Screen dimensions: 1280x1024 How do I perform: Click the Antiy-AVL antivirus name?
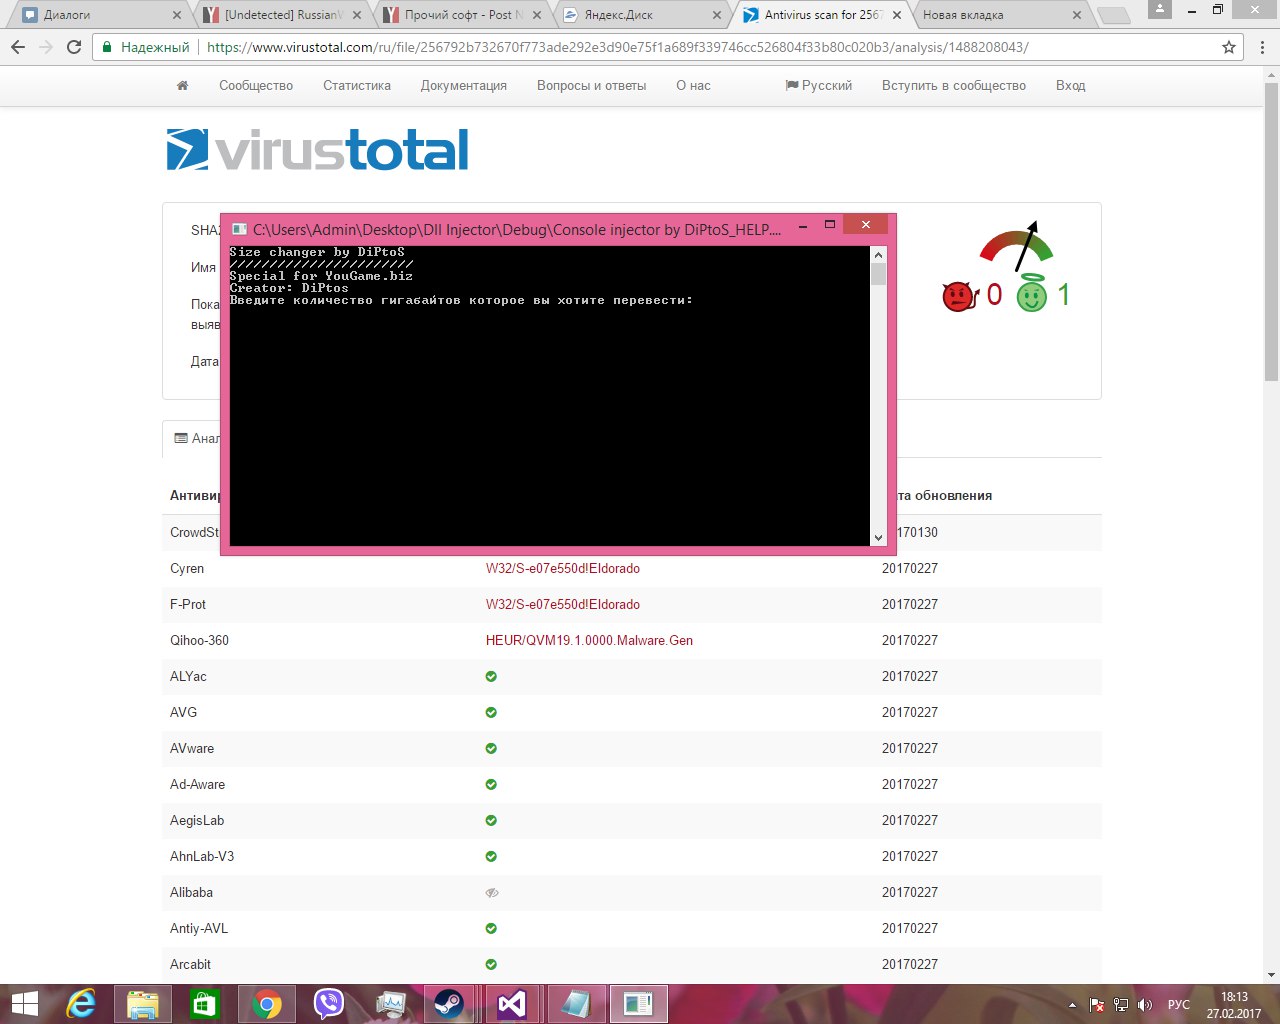[199, 928]
